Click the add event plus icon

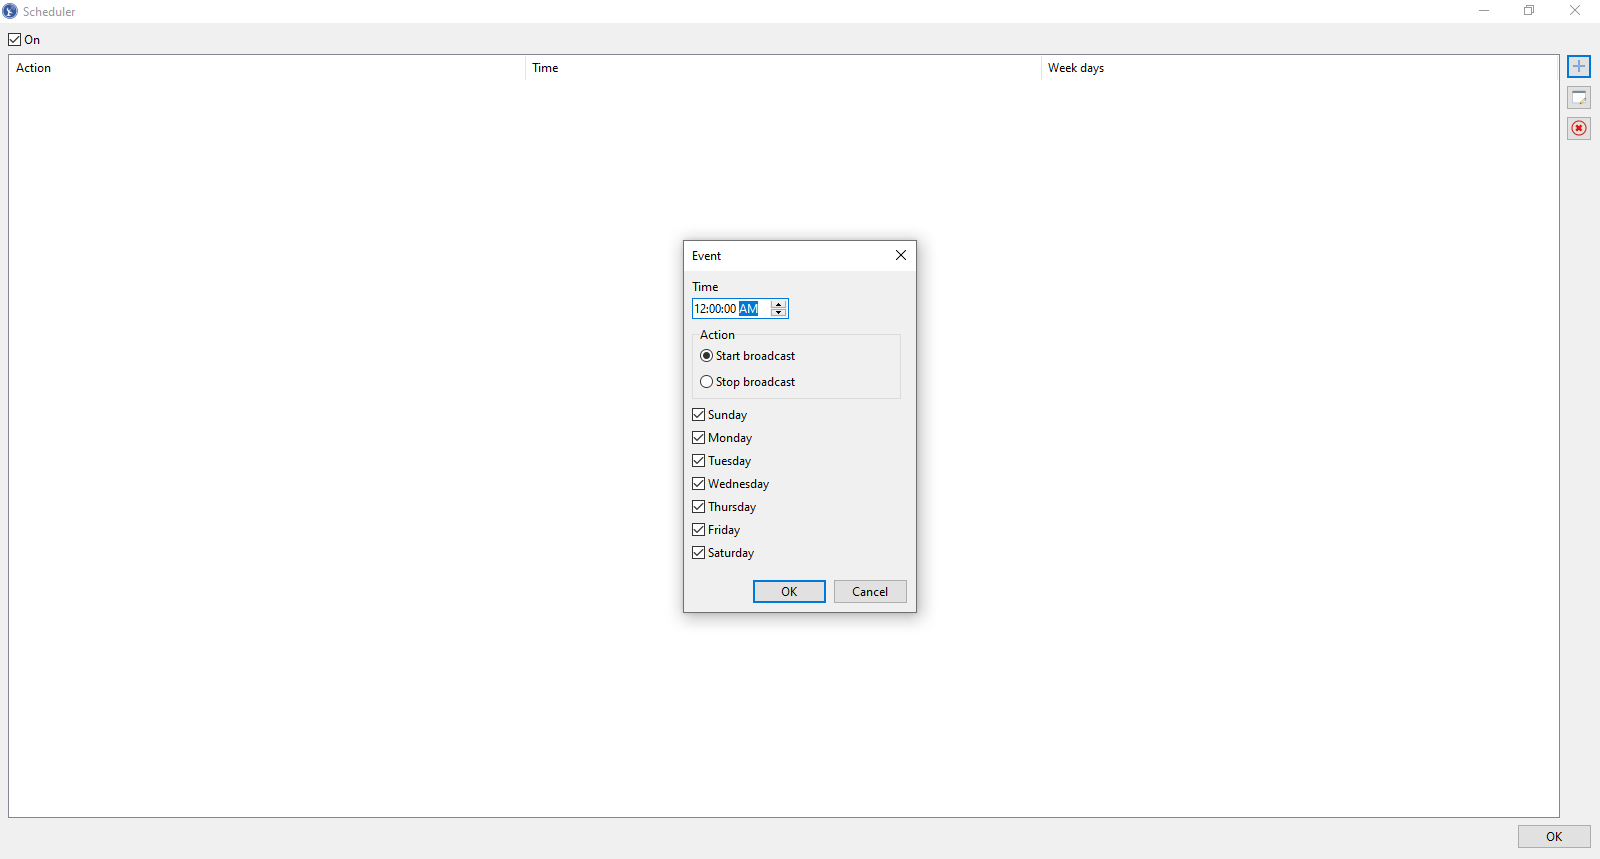coord(1579,67)
